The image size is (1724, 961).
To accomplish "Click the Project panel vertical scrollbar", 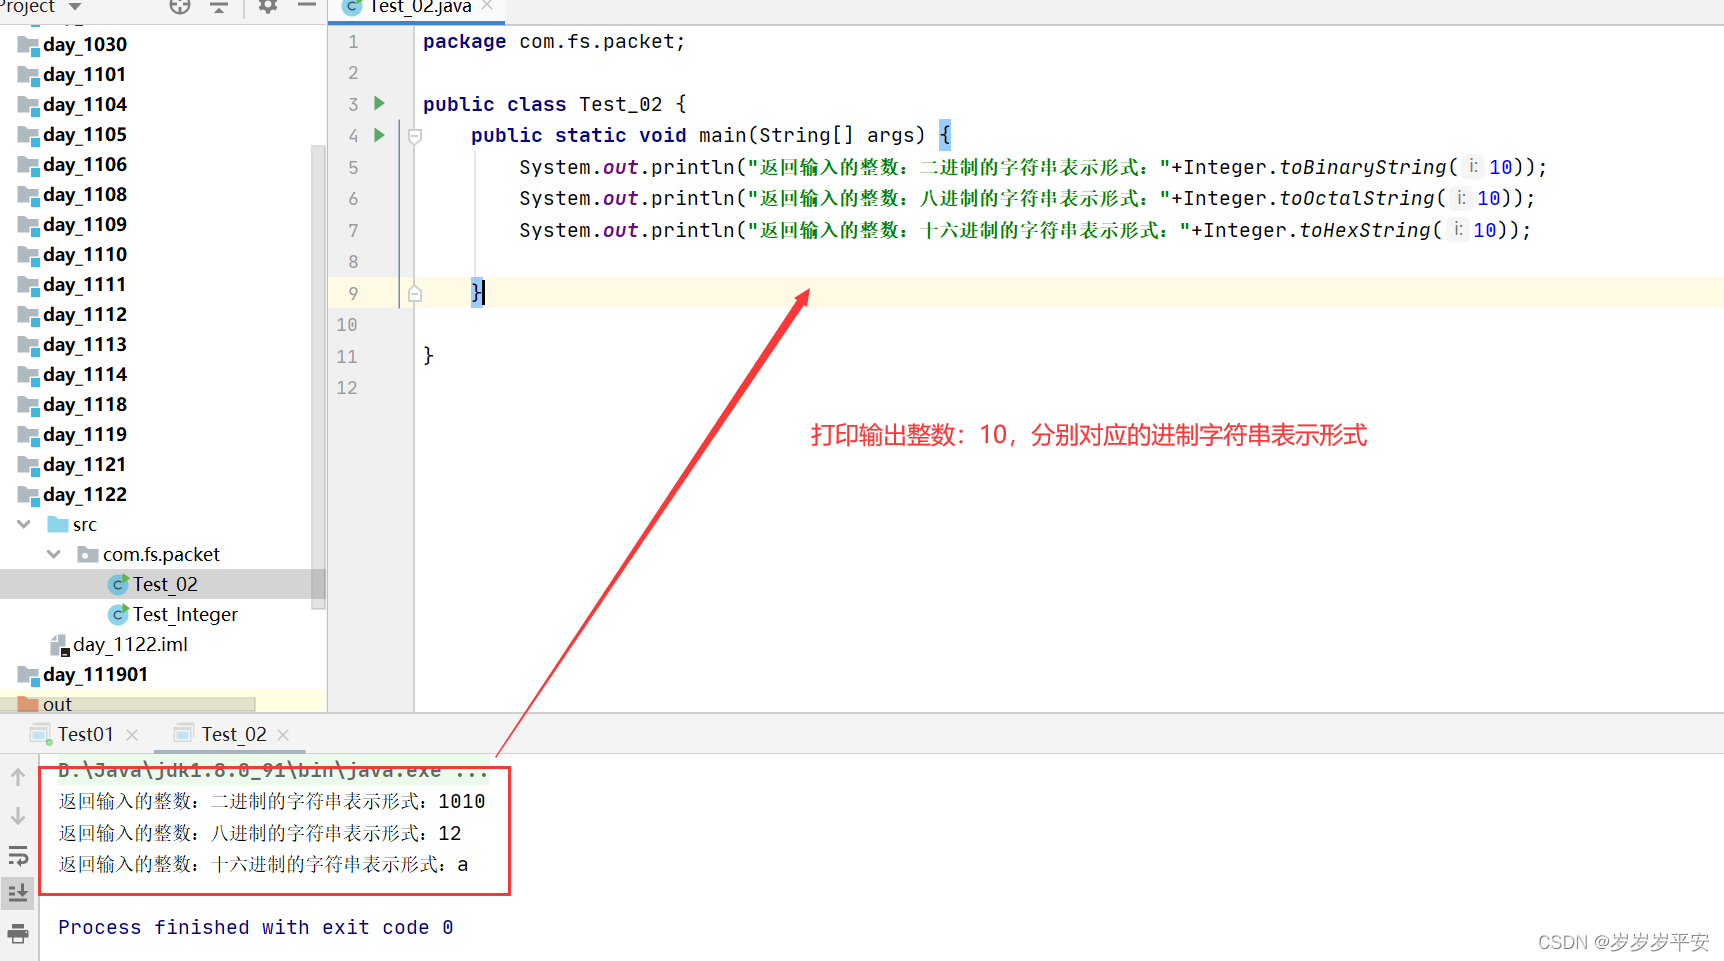I will click(318, 375).
